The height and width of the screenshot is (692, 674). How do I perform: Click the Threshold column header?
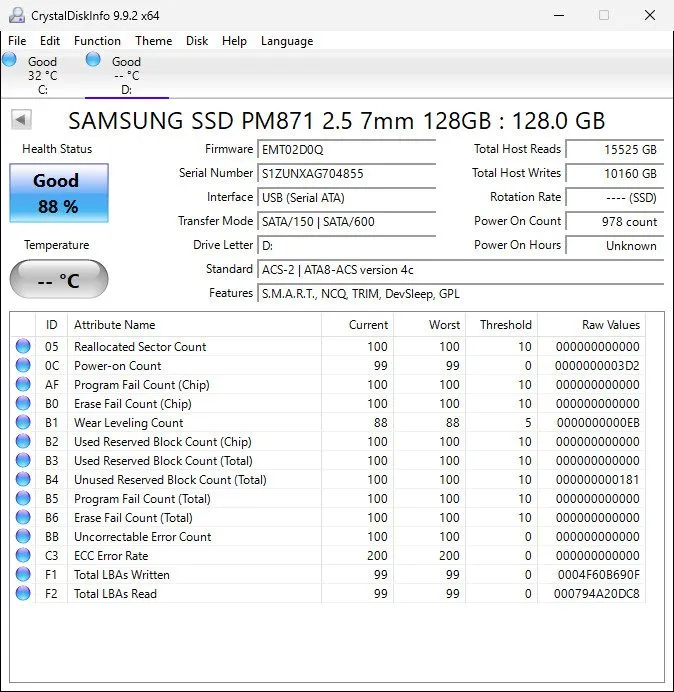[501, 325]
